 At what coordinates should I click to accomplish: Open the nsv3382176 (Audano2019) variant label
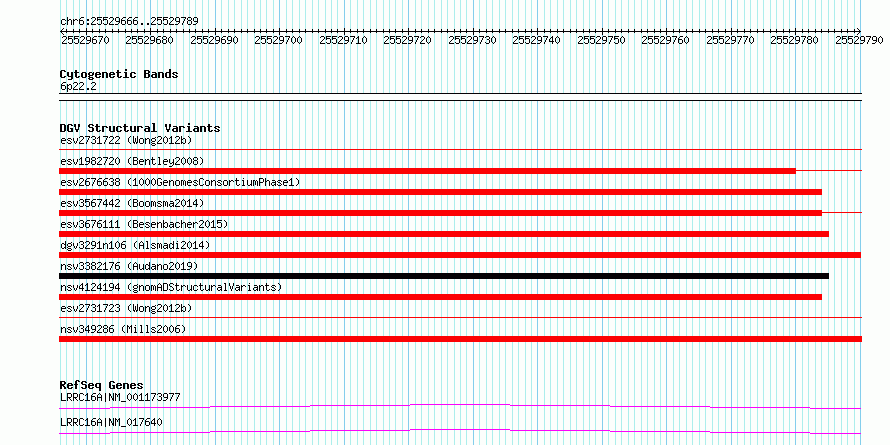pyautogui.click(x=129, y=266)
